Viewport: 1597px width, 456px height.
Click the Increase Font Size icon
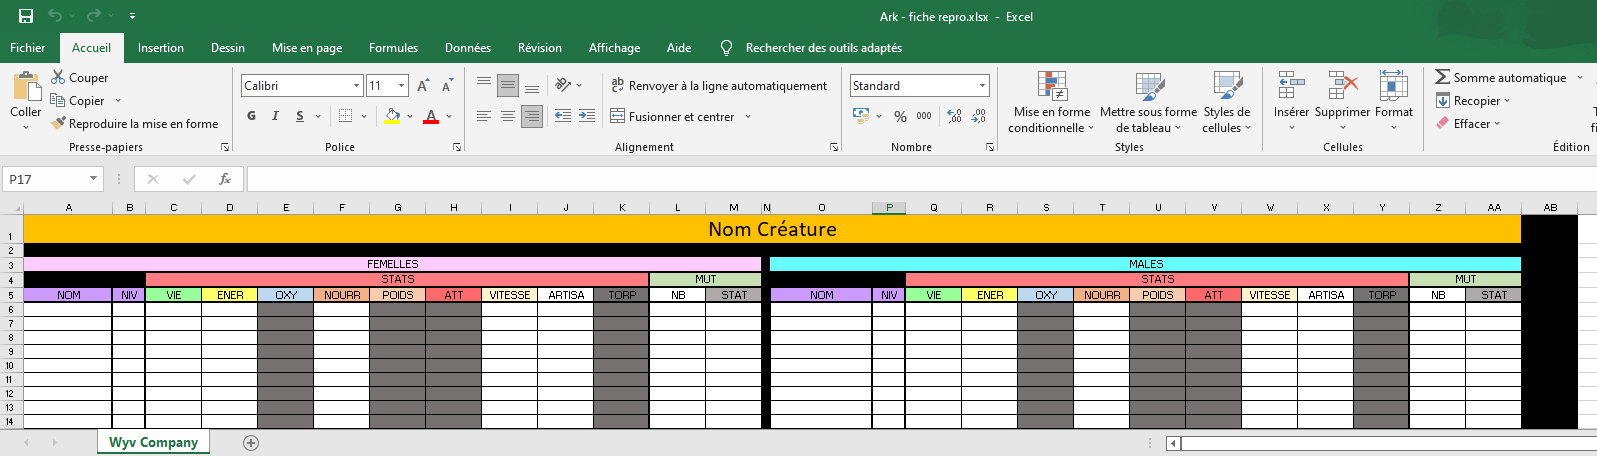(x=423, y=86)
